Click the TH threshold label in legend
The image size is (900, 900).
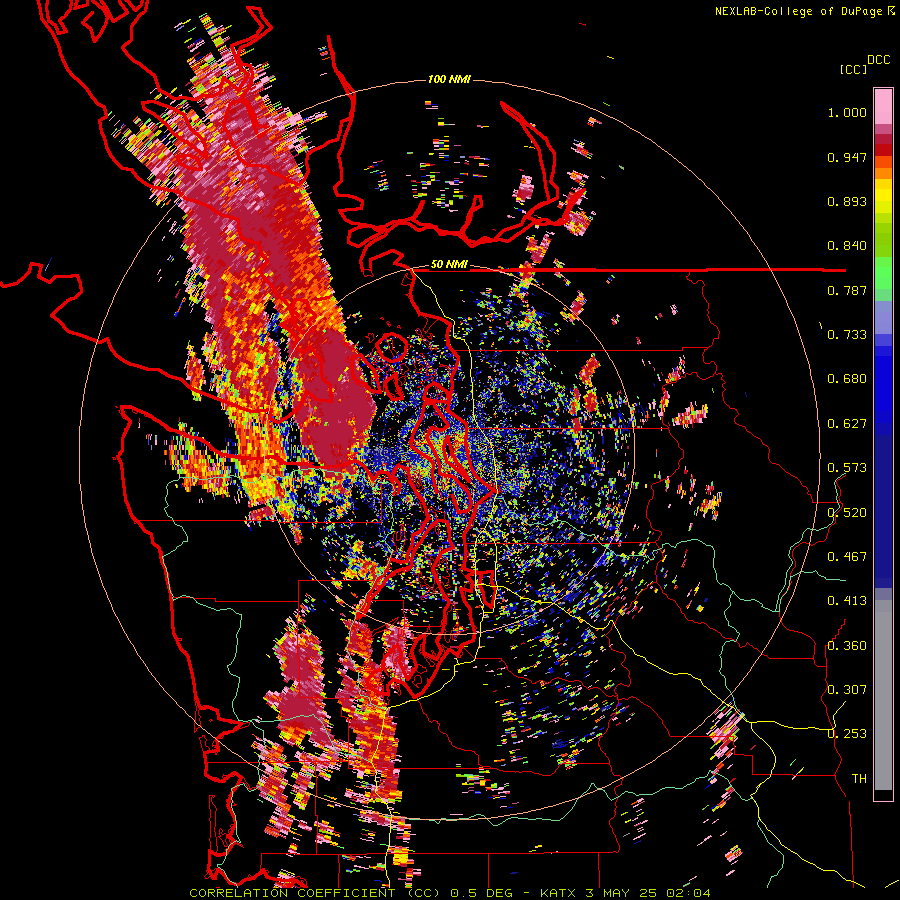point(859,779)
